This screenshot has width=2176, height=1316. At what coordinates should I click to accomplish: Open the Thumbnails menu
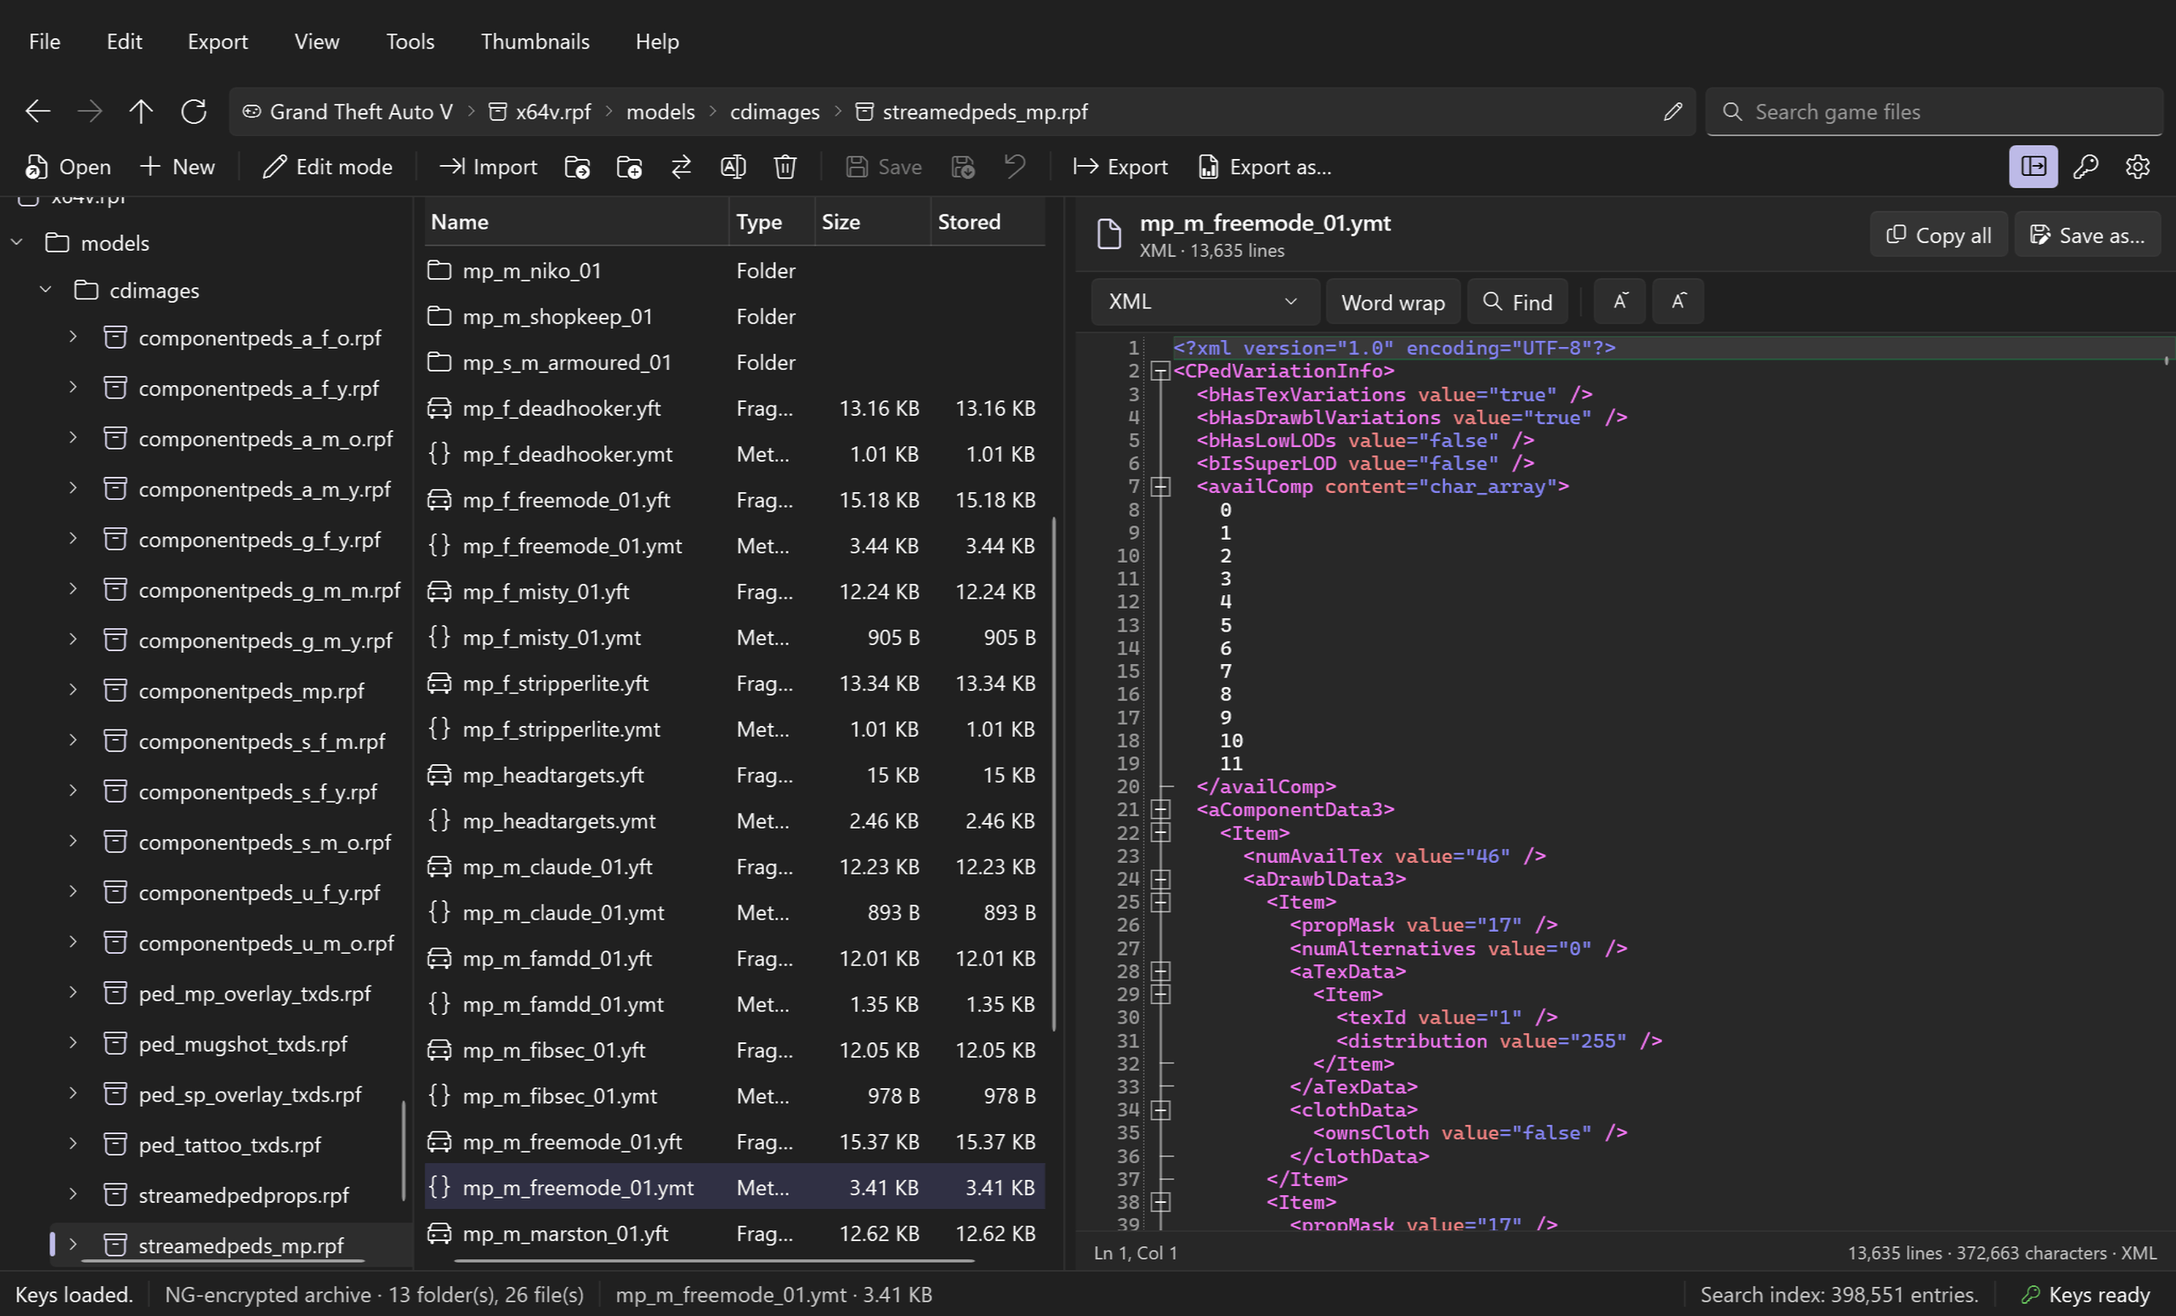coord(535,41)
